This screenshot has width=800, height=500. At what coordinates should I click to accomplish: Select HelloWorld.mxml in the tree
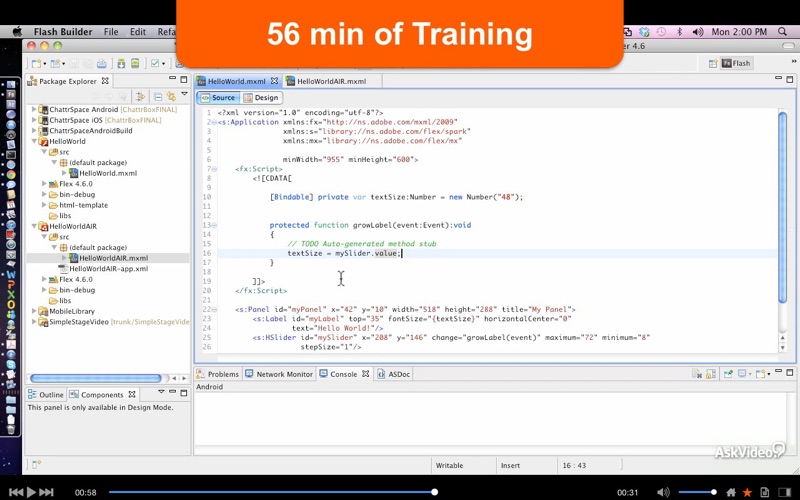pyautogui.click(x=108, y=173)
